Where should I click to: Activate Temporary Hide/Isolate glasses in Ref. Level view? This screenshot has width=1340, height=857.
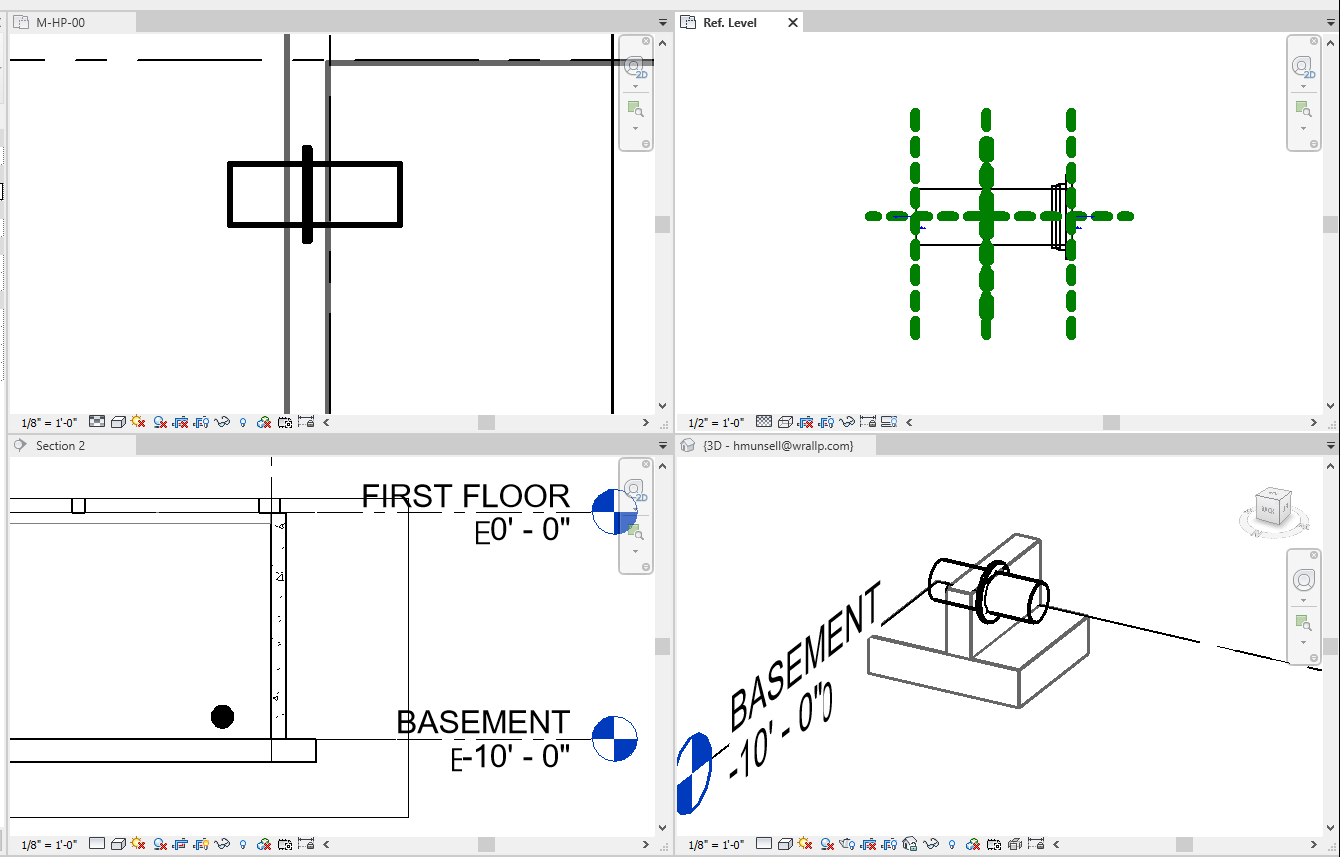(x=847, y=422)
